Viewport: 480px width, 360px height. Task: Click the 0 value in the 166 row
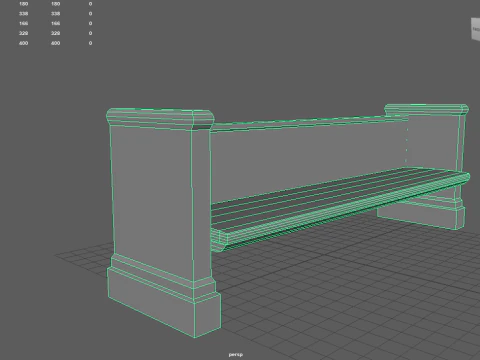(90, 23)
